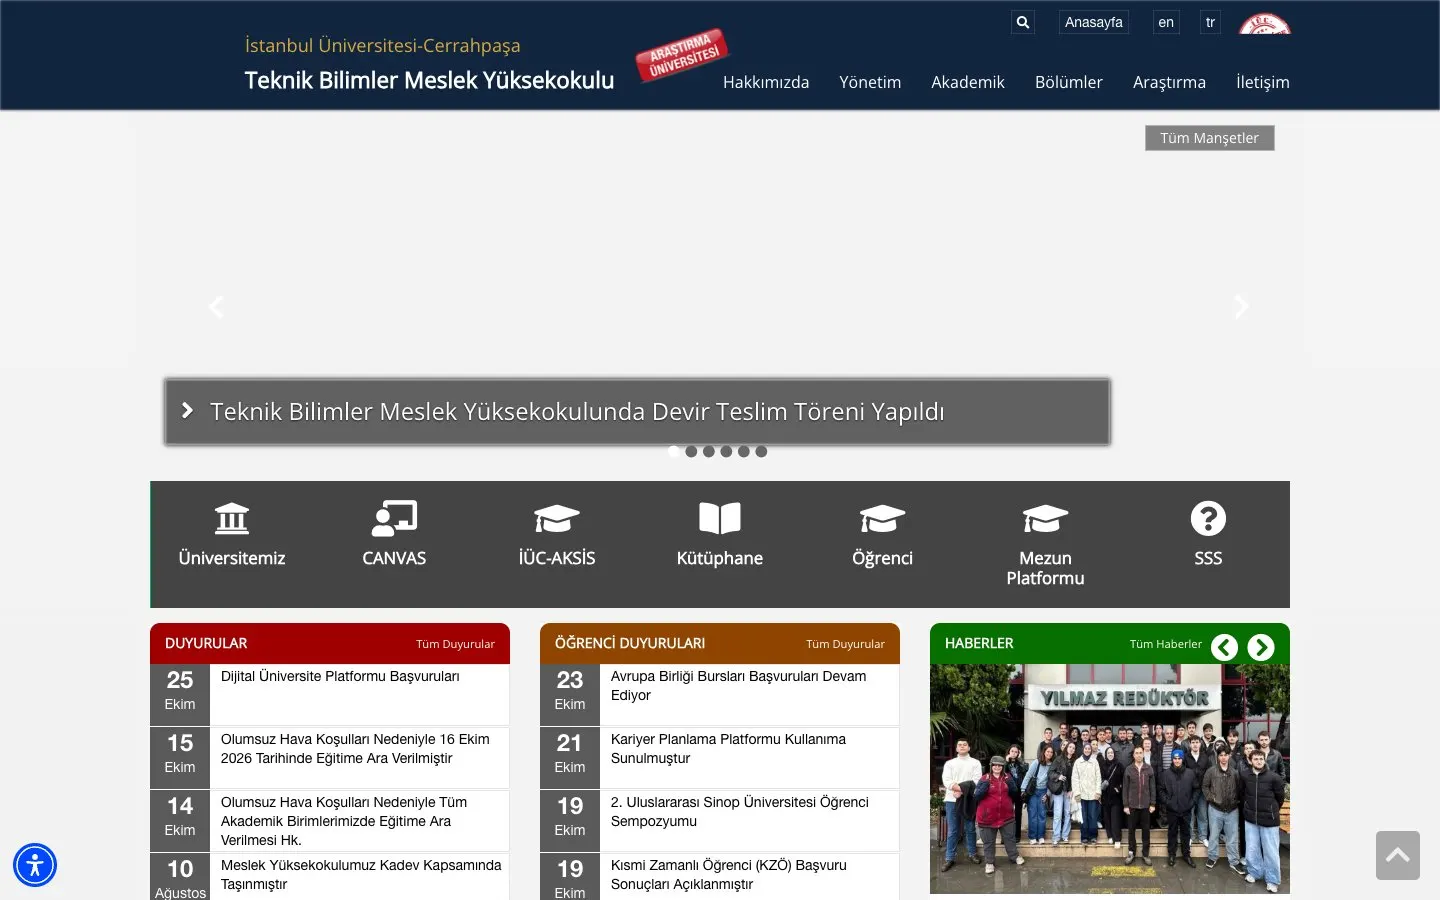
Task: Click Tüm Duyurular in Öğrenci Duyuruları panel
Action: [x=845, y=644]
